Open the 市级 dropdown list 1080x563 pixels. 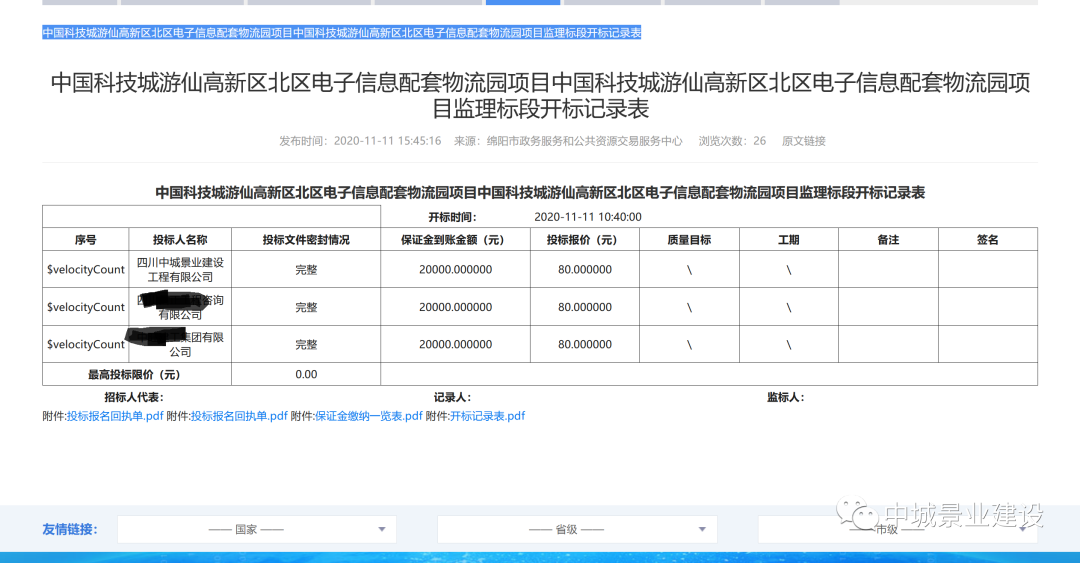coord(896,529)
